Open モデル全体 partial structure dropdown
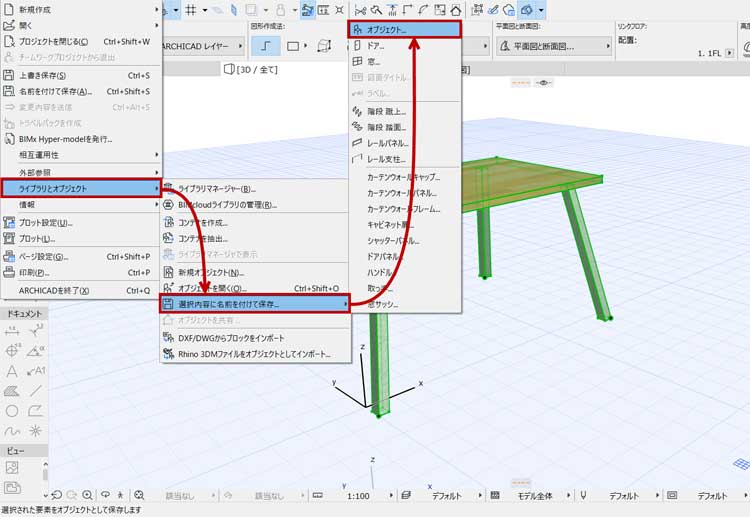750x517 pixels. 568,495
